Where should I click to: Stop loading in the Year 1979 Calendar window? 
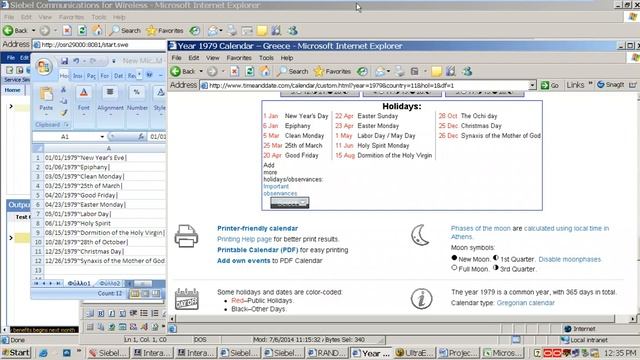point(234,71)
